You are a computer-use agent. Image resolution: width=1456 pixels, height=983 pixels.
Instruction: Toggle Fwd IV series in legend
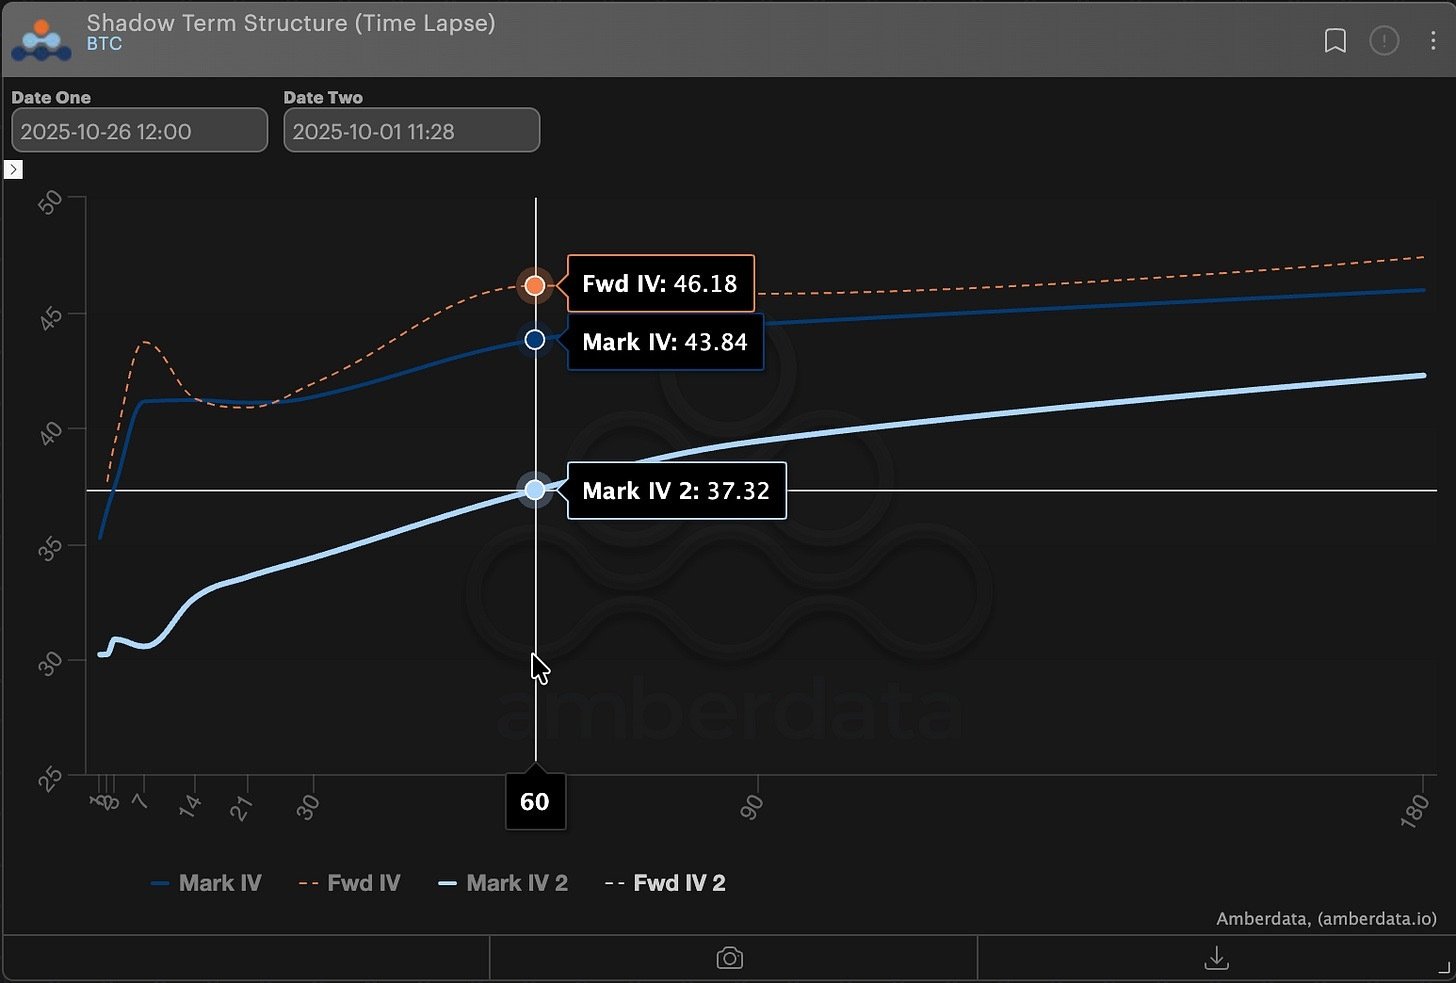[351, 883]
